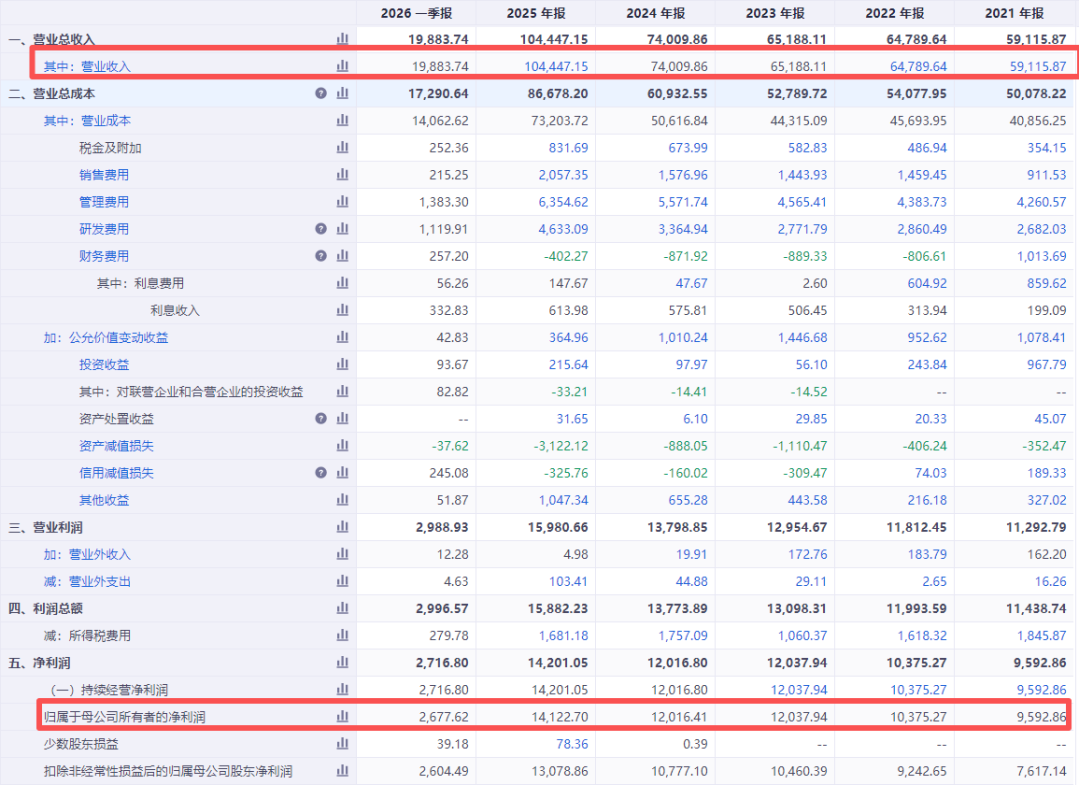This screenshot has width=1079, height=785.
Task: Select 扣除非经常性损益后的归属母公司股东净利润 row label
Action: pos(168,771)
